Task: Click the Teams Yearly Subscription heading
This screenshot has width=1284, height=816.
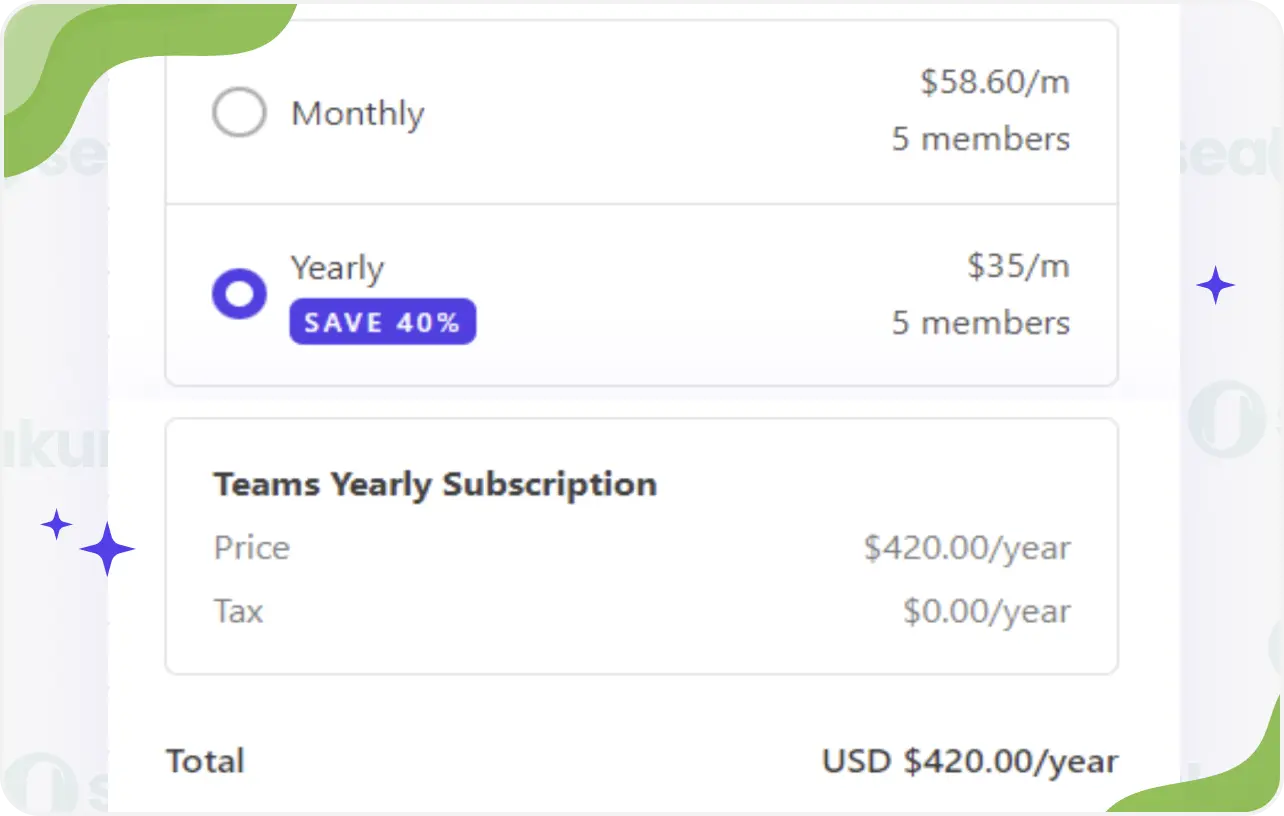Action: tap(434, 484)
